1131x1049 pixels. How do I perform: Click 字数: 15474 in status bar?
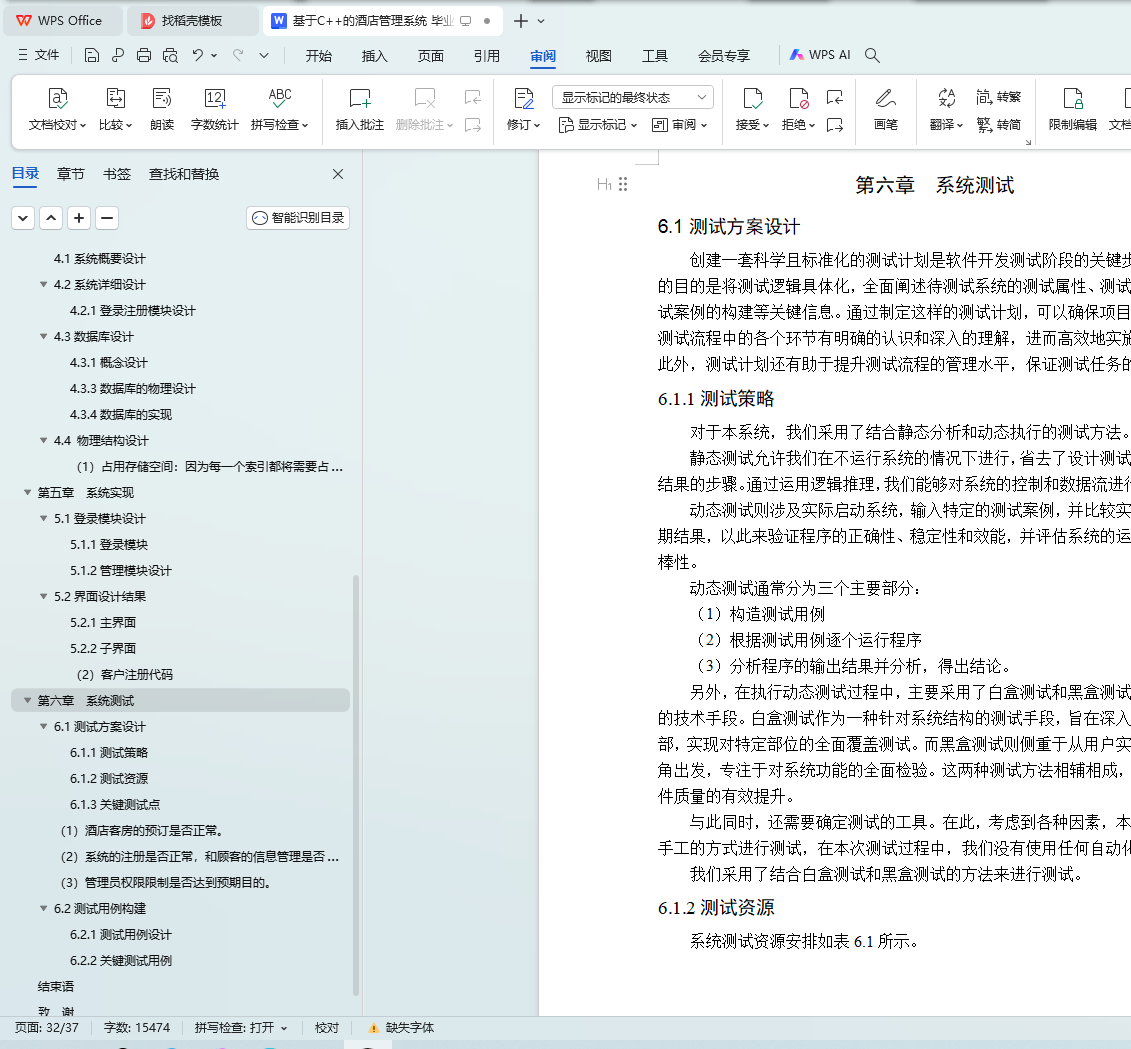(x=137, y=1027)
